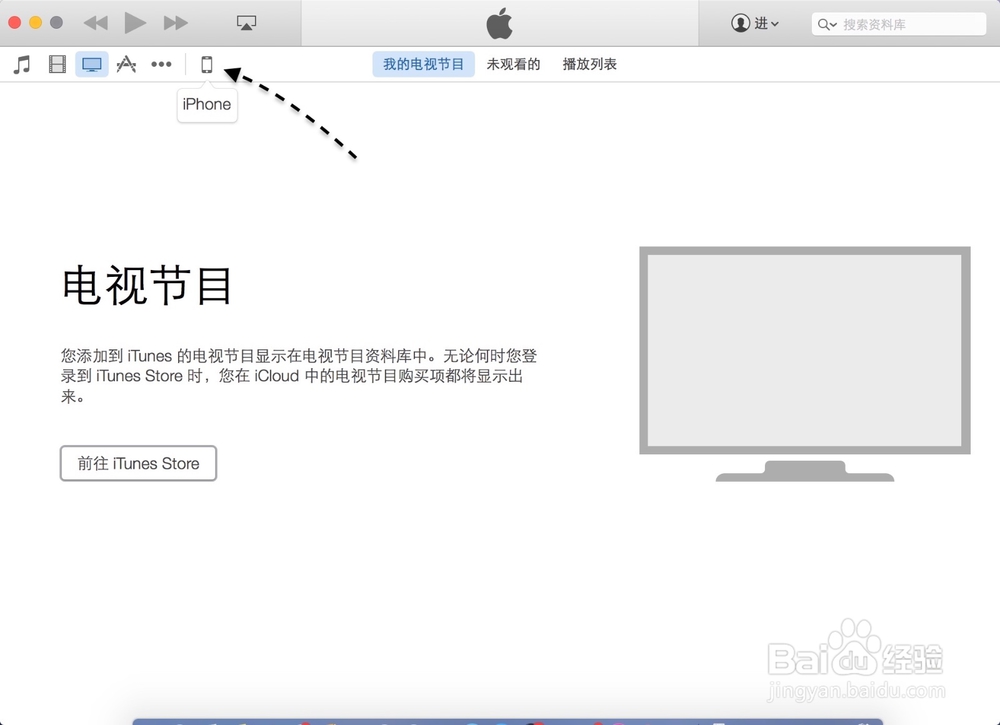Screen dimensions: 1000x725
Task: Click the AirPlay icon in the toolbar
Action: coord(245,21)
